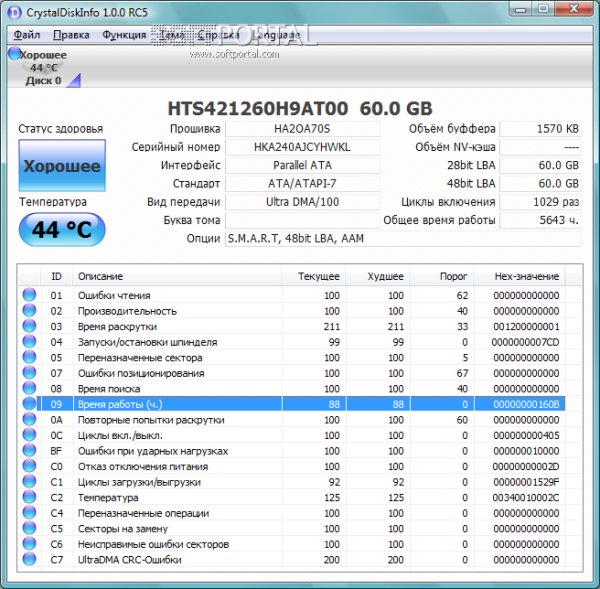Click status orb for 01 Ошибки чтения

pyautogui.click(x=29, y=295)
